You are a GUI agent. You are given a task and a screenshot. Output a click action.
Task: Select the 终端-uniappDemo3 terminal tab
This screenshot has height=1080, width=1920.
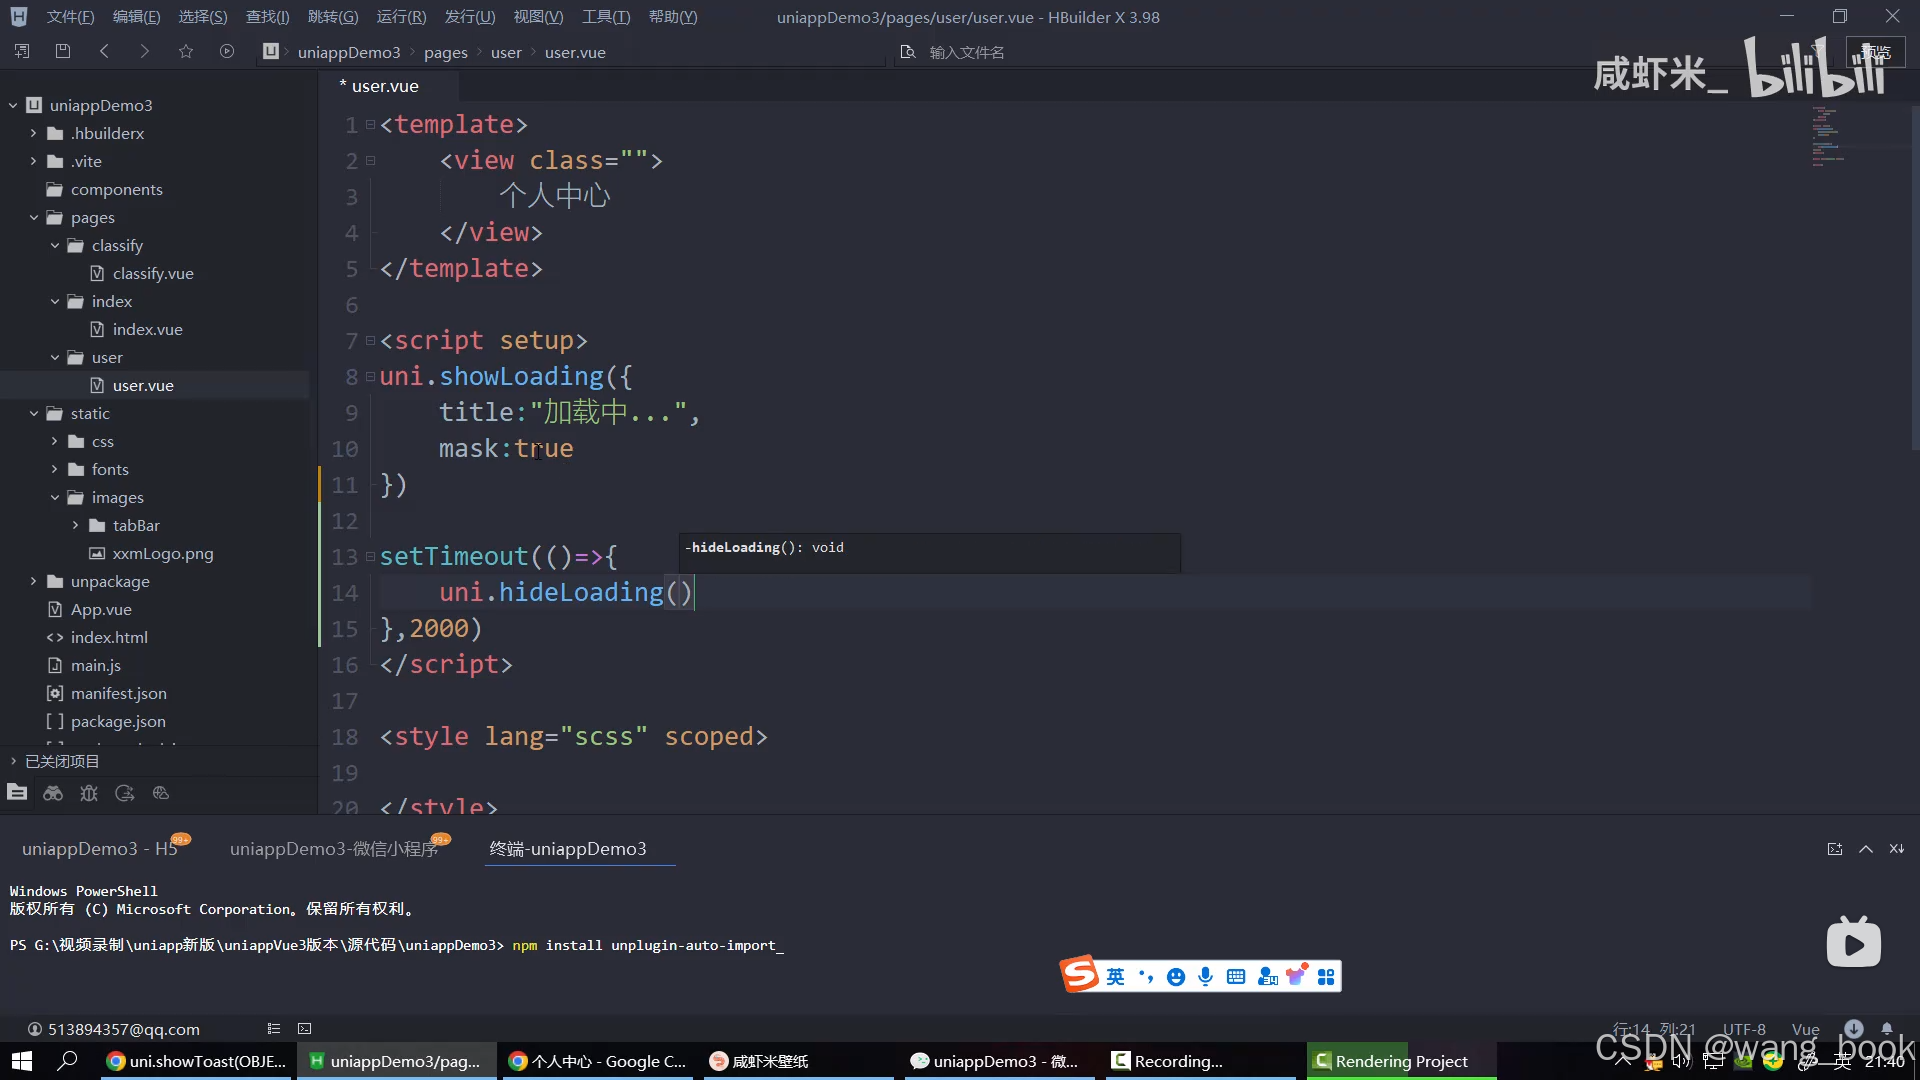click(x=568, y=848)
